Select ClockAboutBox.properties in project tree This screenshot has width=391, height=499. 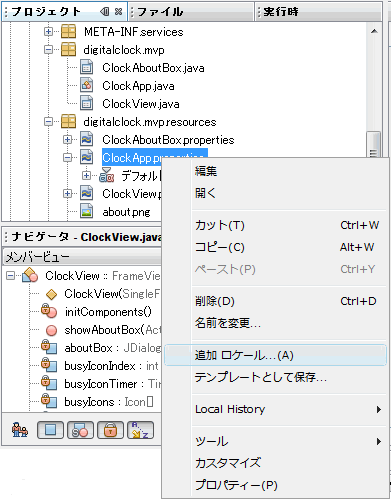point(168,140)
